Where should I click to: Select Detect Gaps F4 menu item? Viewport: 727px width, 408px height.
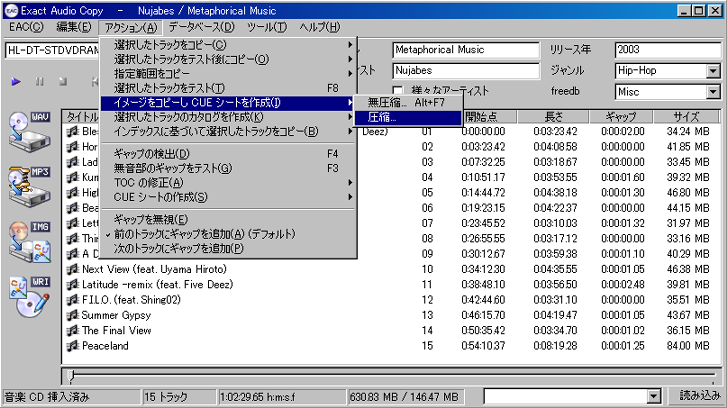pos(229,153)
